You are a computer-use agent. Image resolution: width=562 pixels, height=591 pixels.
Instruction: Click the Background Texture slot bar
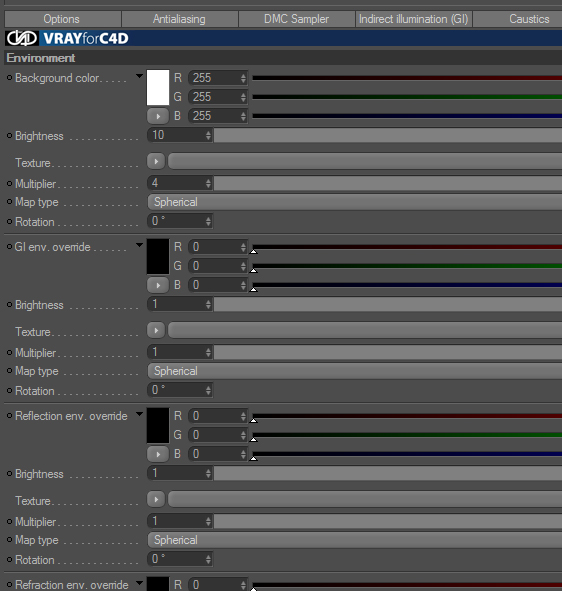click(x=365, y=161)
